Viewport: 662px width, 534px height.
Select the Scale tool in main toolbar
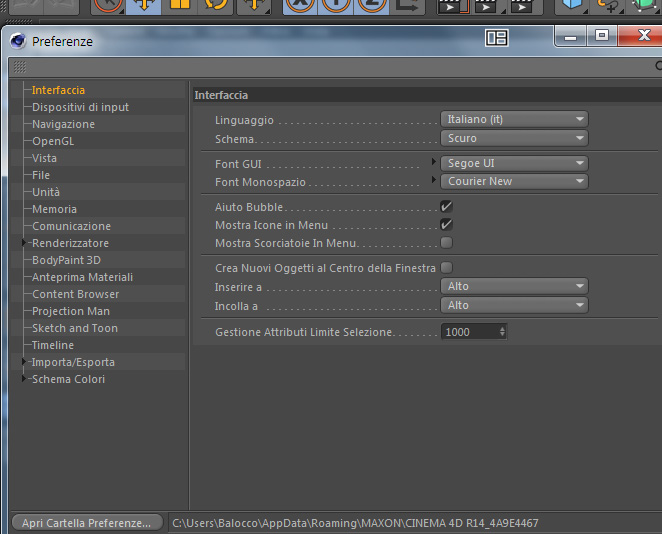(180, 6)
